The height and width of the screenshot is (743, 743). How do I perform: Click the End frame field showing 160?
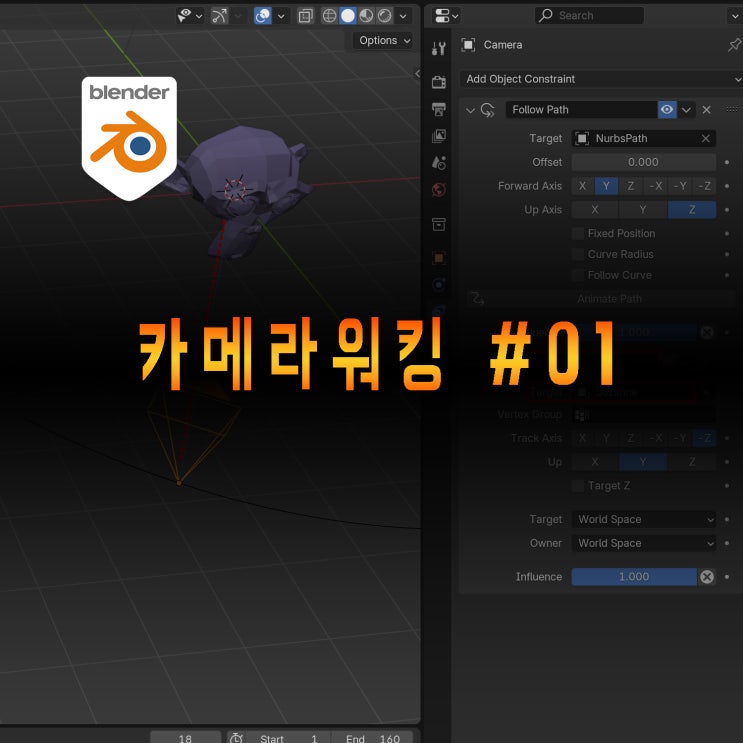pyautogui.click(x=372, y=737)
